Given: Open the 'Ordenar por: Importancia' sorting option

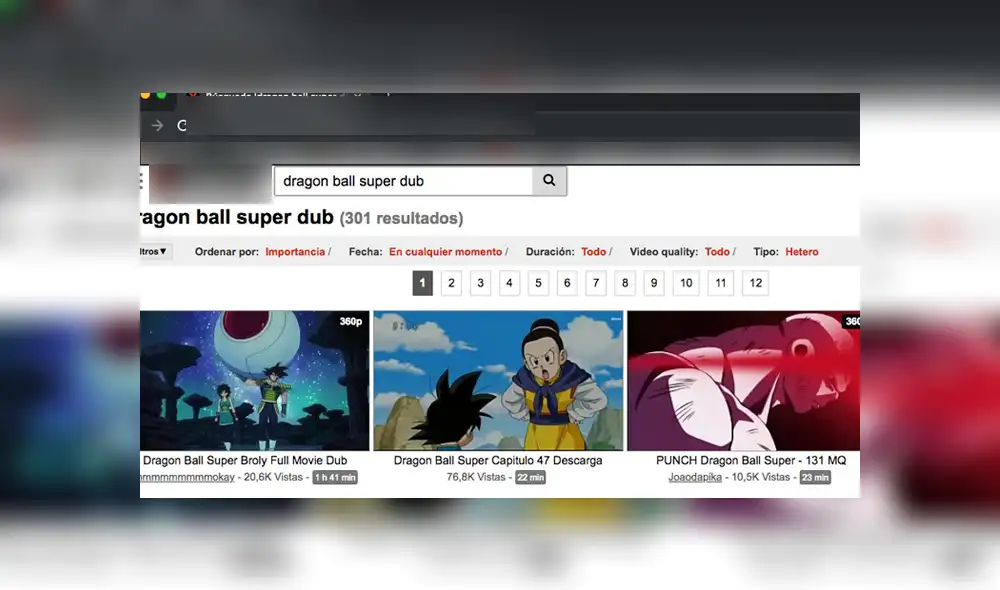Looking at the screenshot, I should (x=297, y=252).
